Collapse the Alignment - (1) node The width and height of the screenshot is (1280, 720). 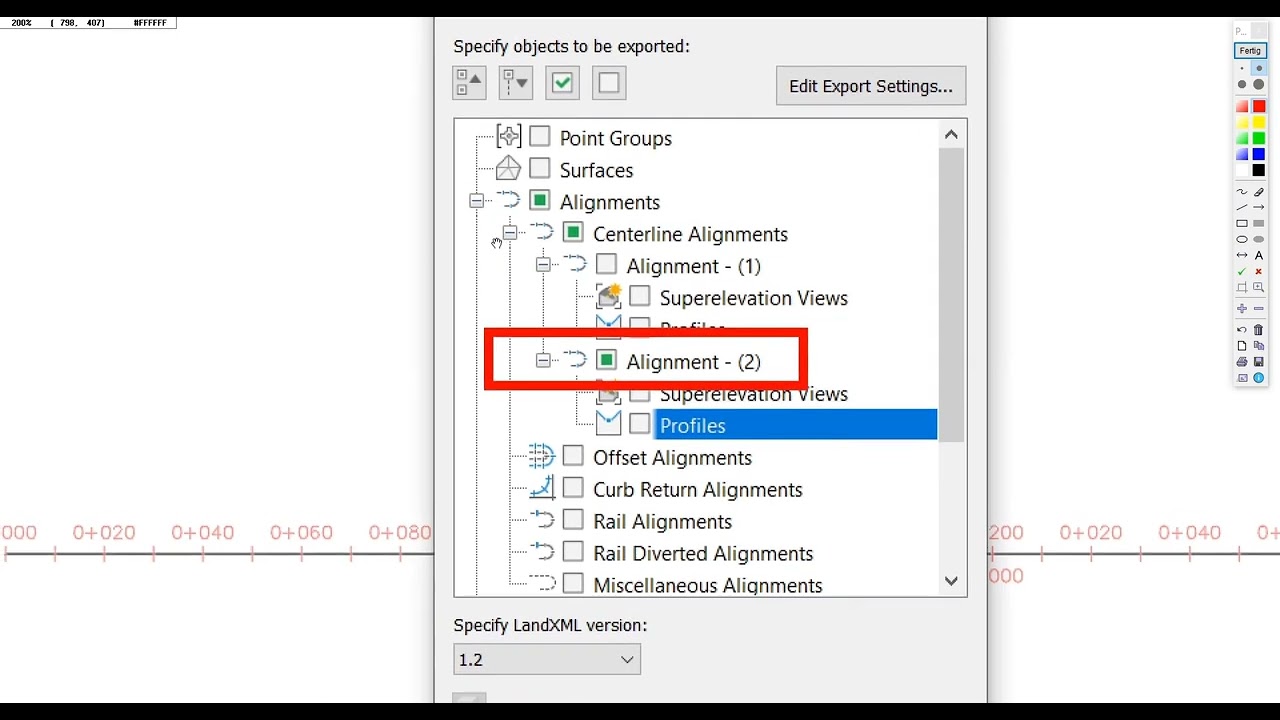pyautogui.click(x=543, y=265)
